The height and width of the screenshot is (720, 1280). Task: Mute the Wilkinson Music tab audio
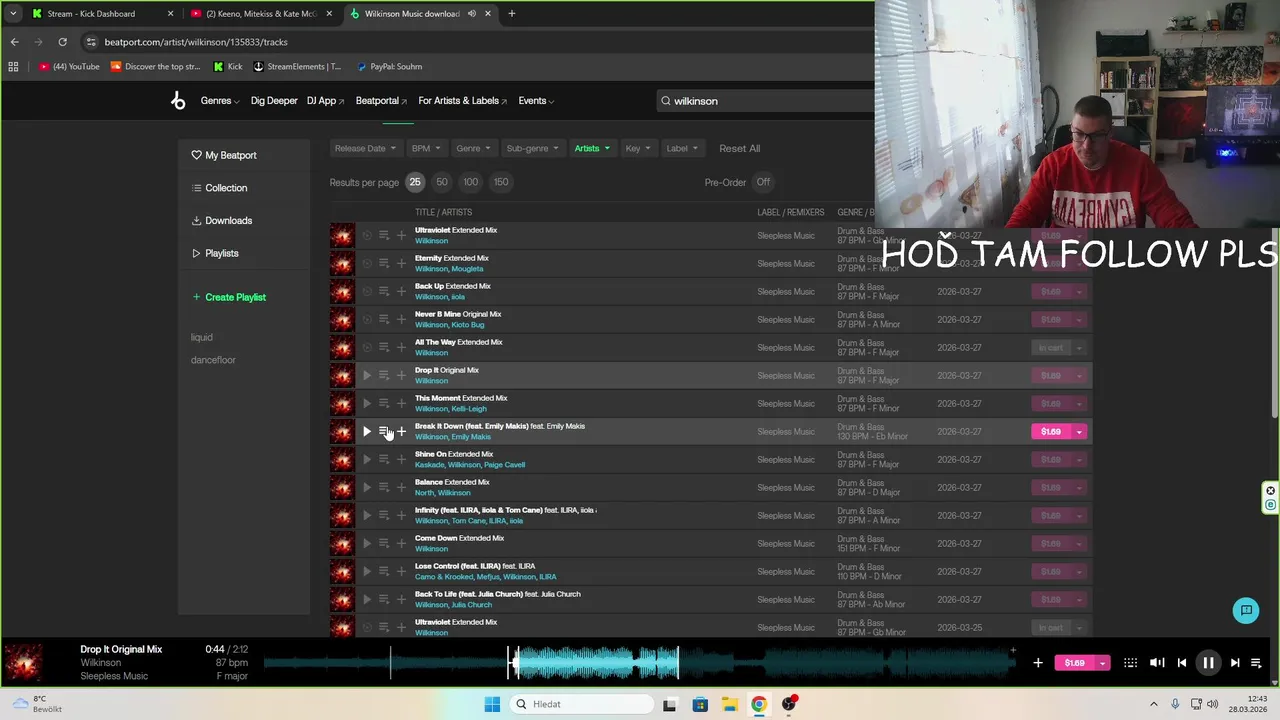(472, 14)
